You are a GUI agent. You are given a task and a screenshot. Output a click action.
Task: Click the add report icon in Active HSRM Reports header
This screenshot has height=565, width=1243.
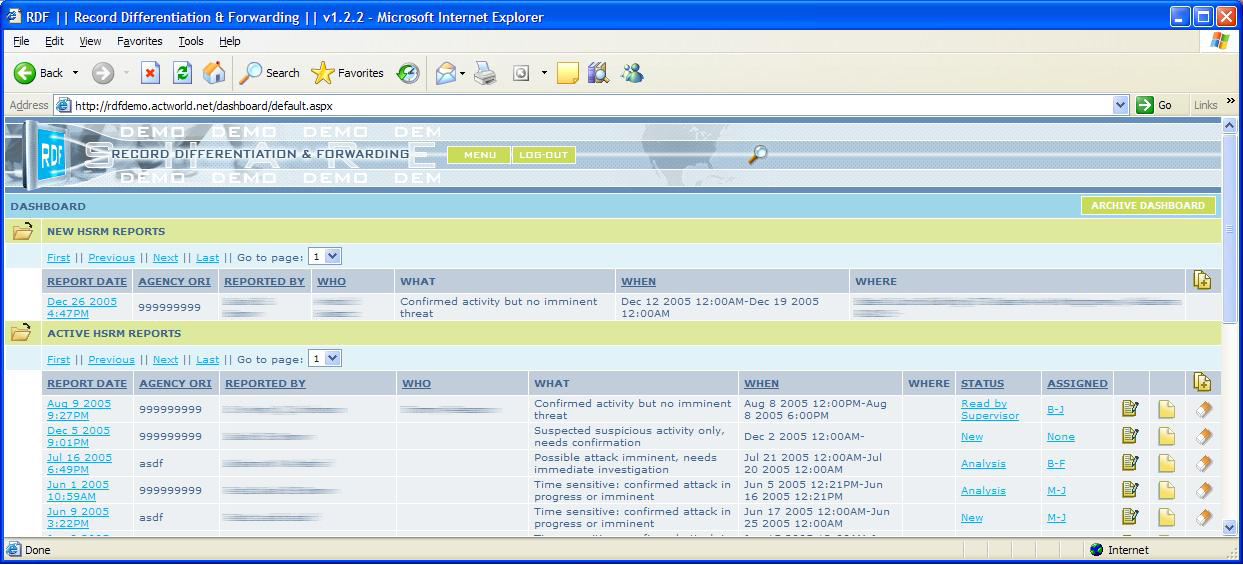[1202, 382]
